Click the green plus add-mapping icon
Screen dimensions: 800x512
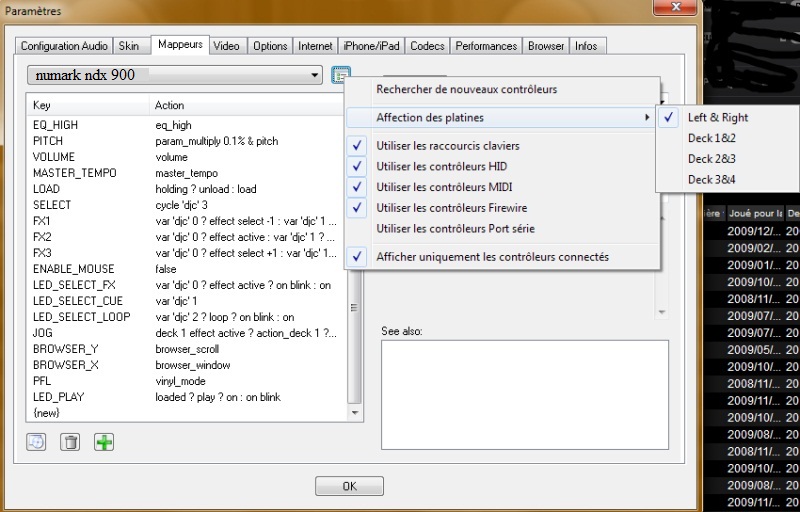point(104,442)
